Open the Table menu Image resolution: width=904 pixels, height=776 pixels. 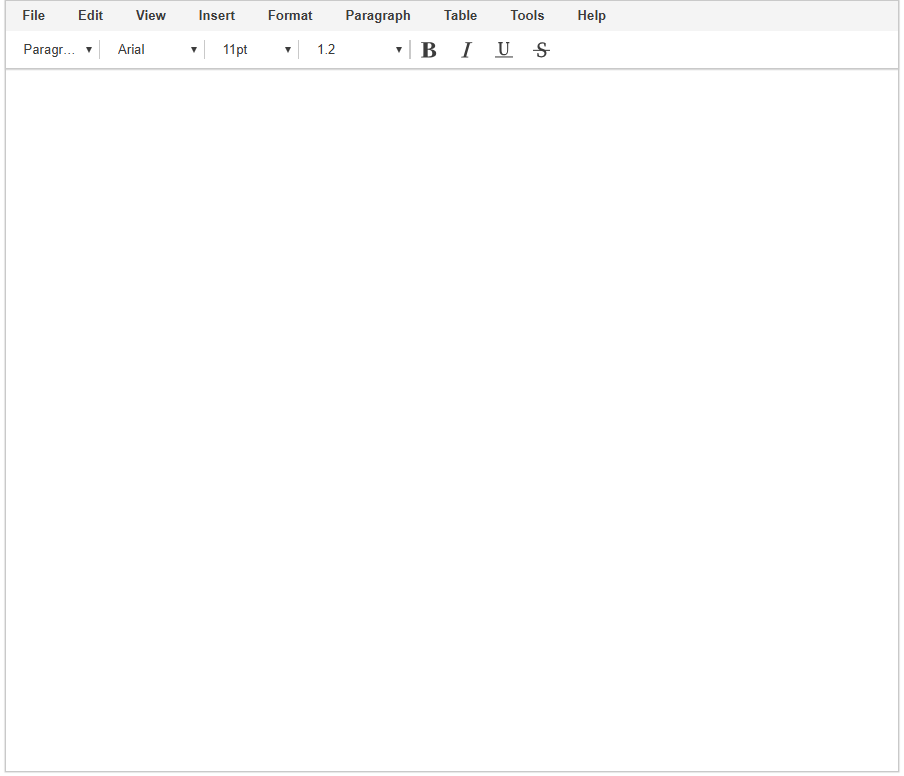point(460,16)
